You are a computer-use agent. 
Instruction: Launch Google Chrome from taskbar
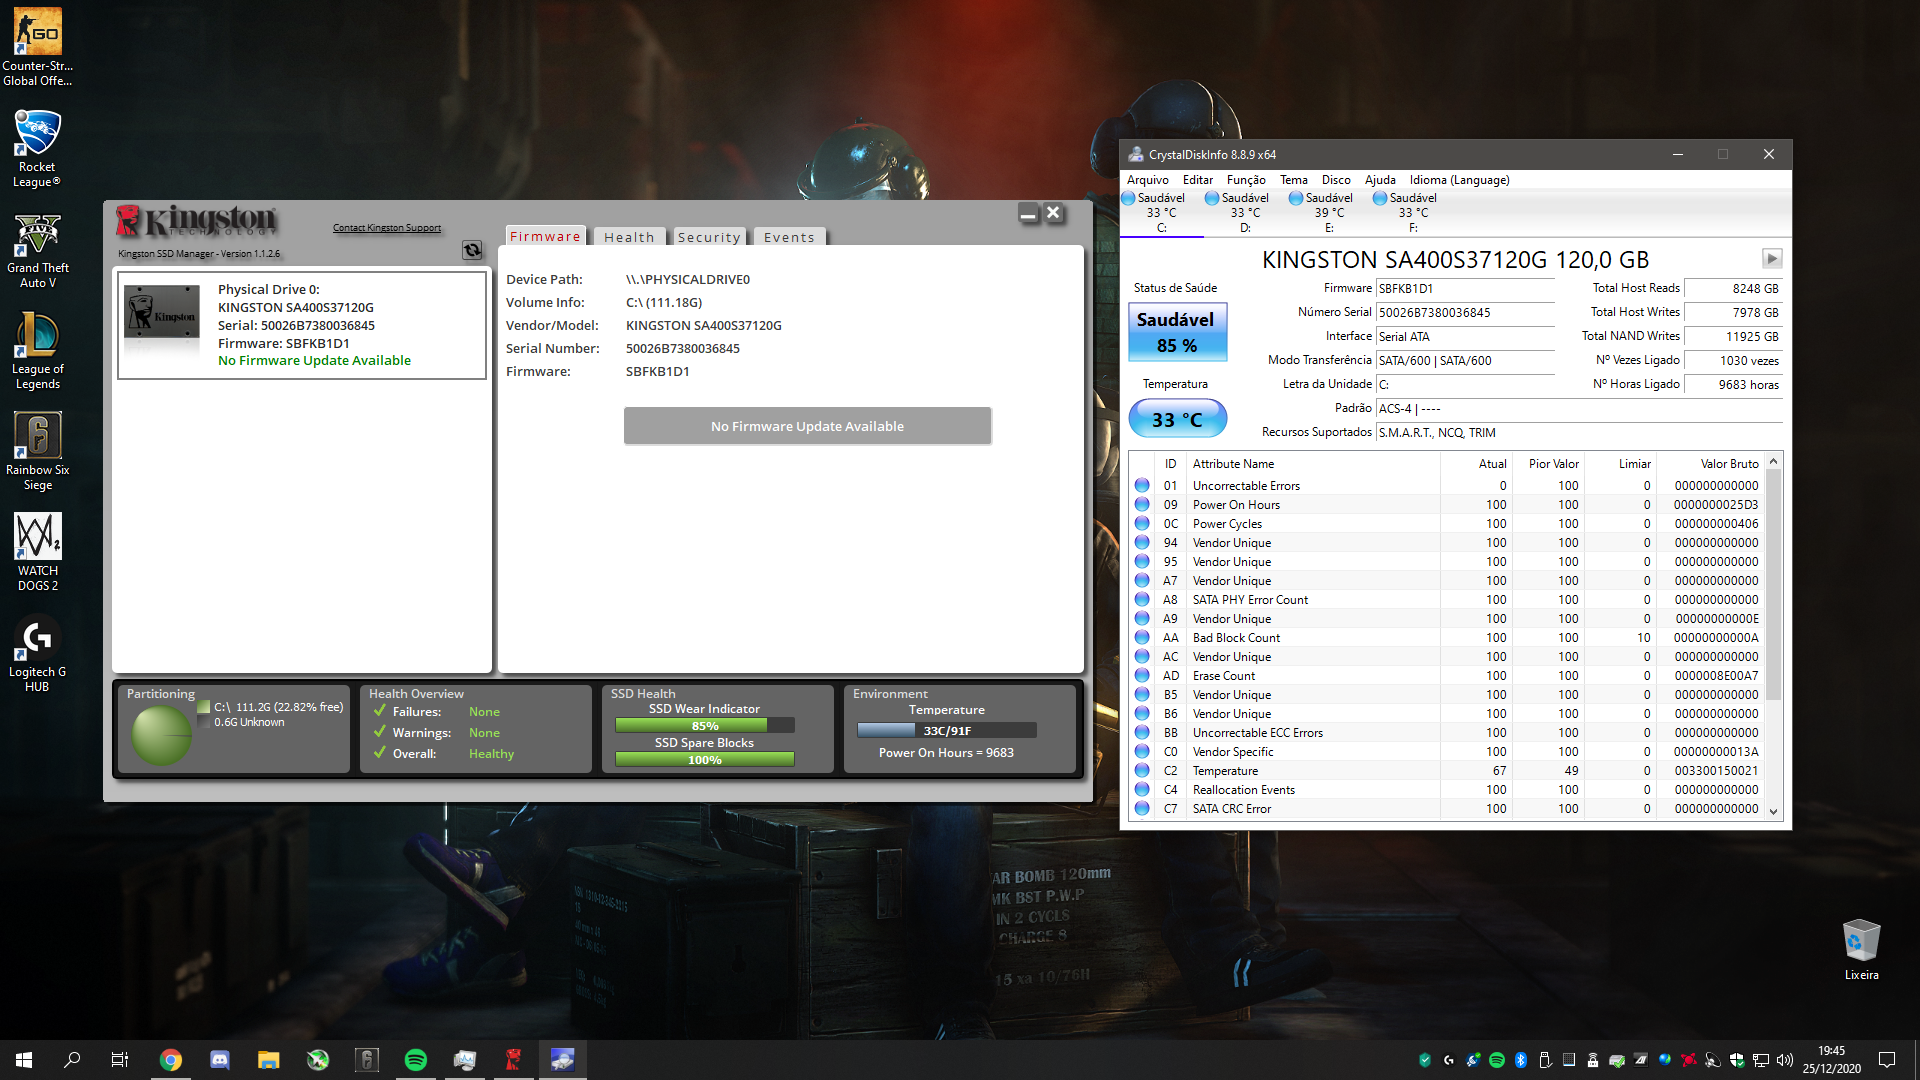[x=171, y=1060]
